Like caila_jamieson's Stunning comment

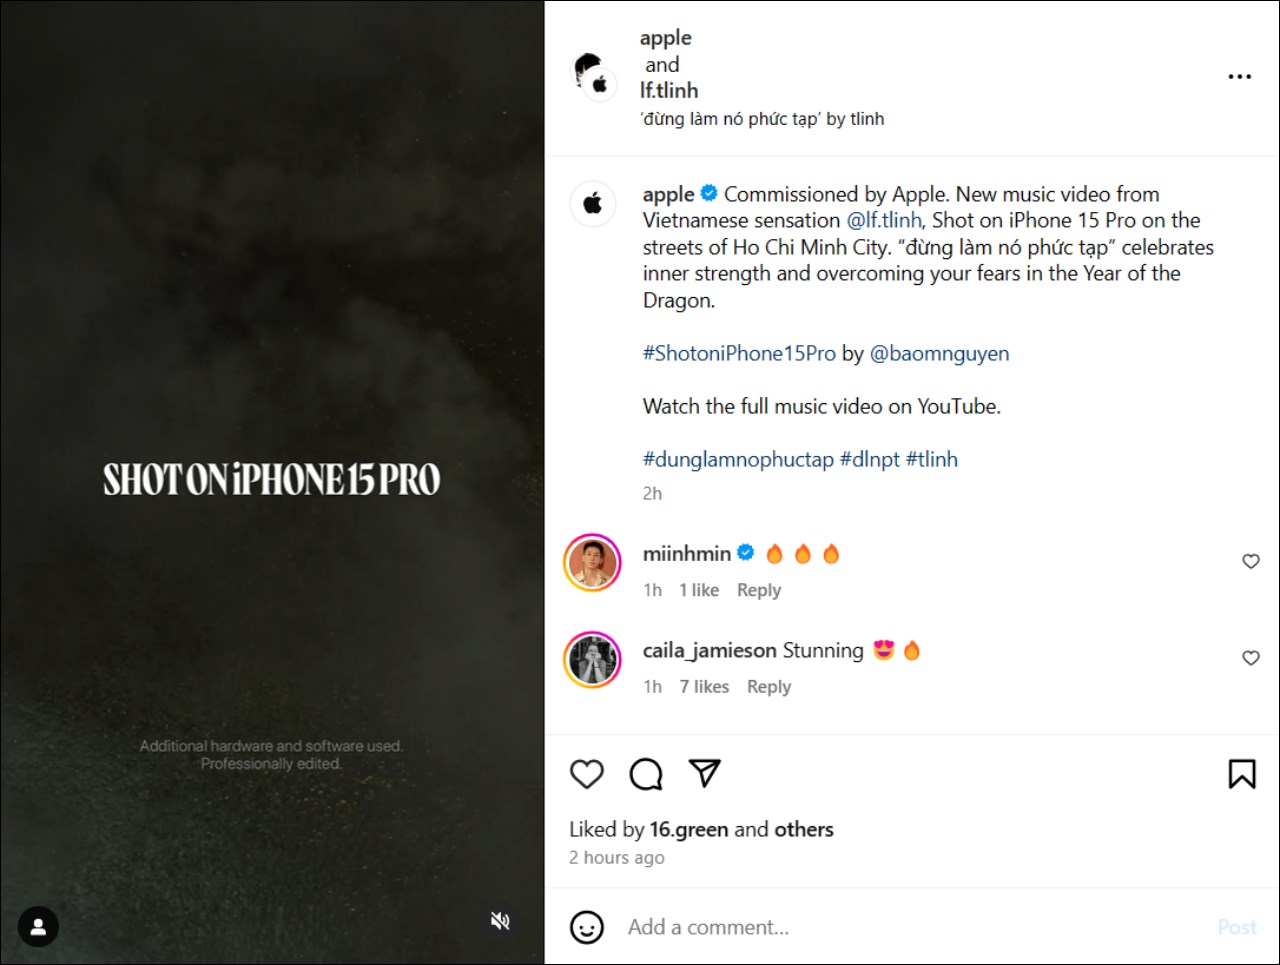click(x=1251, y=658)
